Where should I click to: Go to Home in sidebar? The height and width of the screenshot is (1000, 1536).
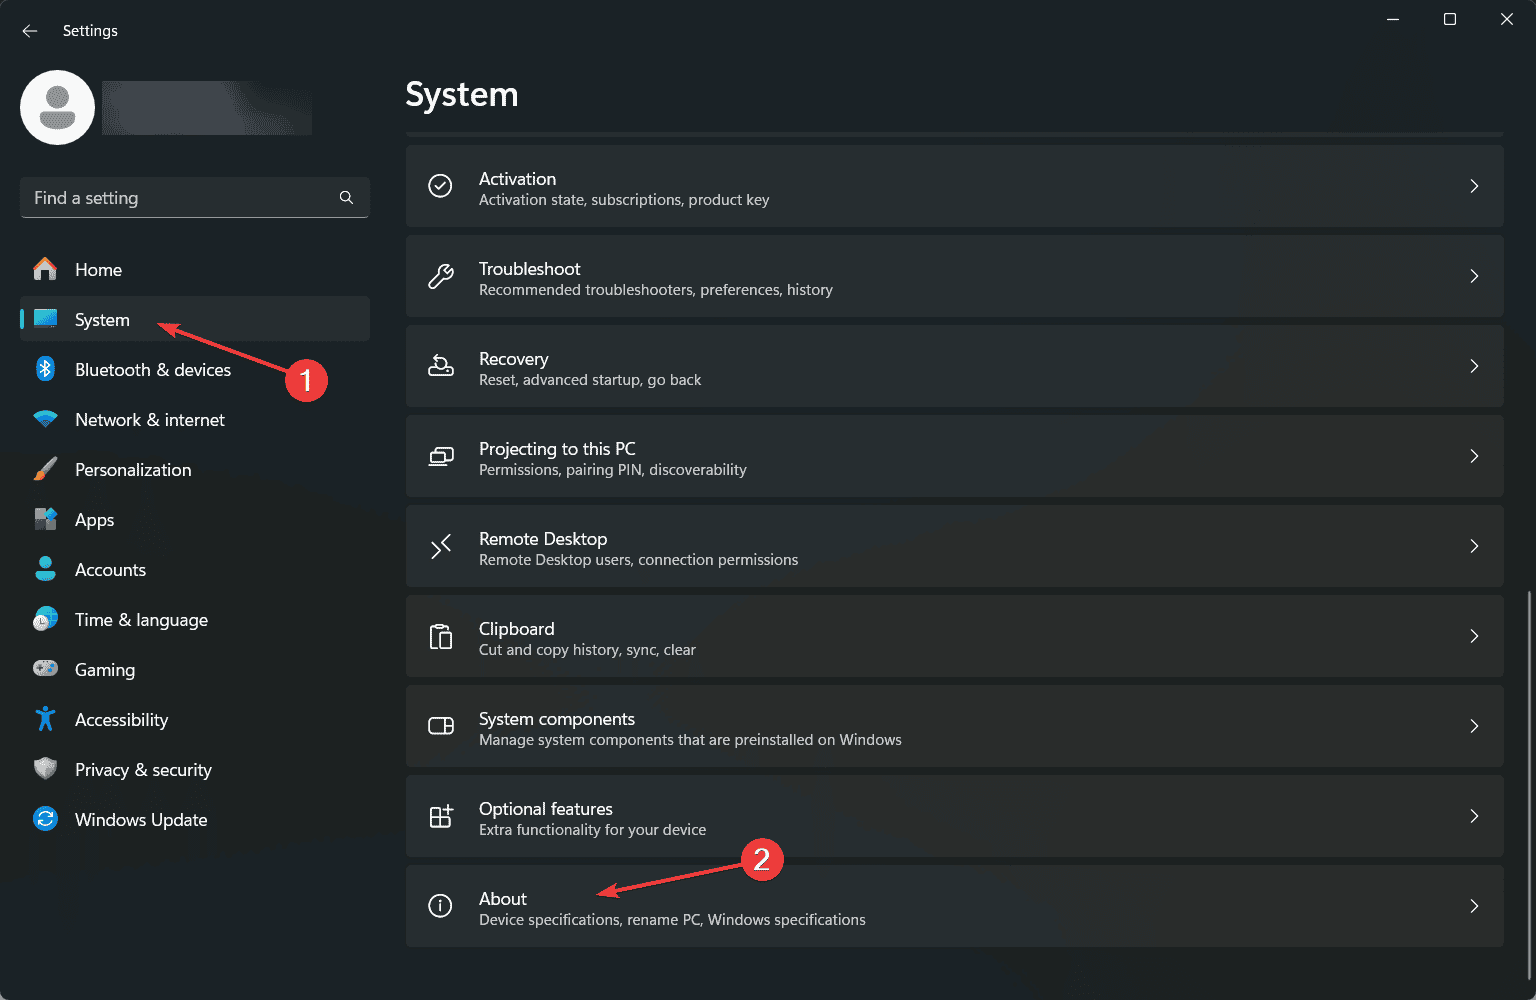click(195, 270)
